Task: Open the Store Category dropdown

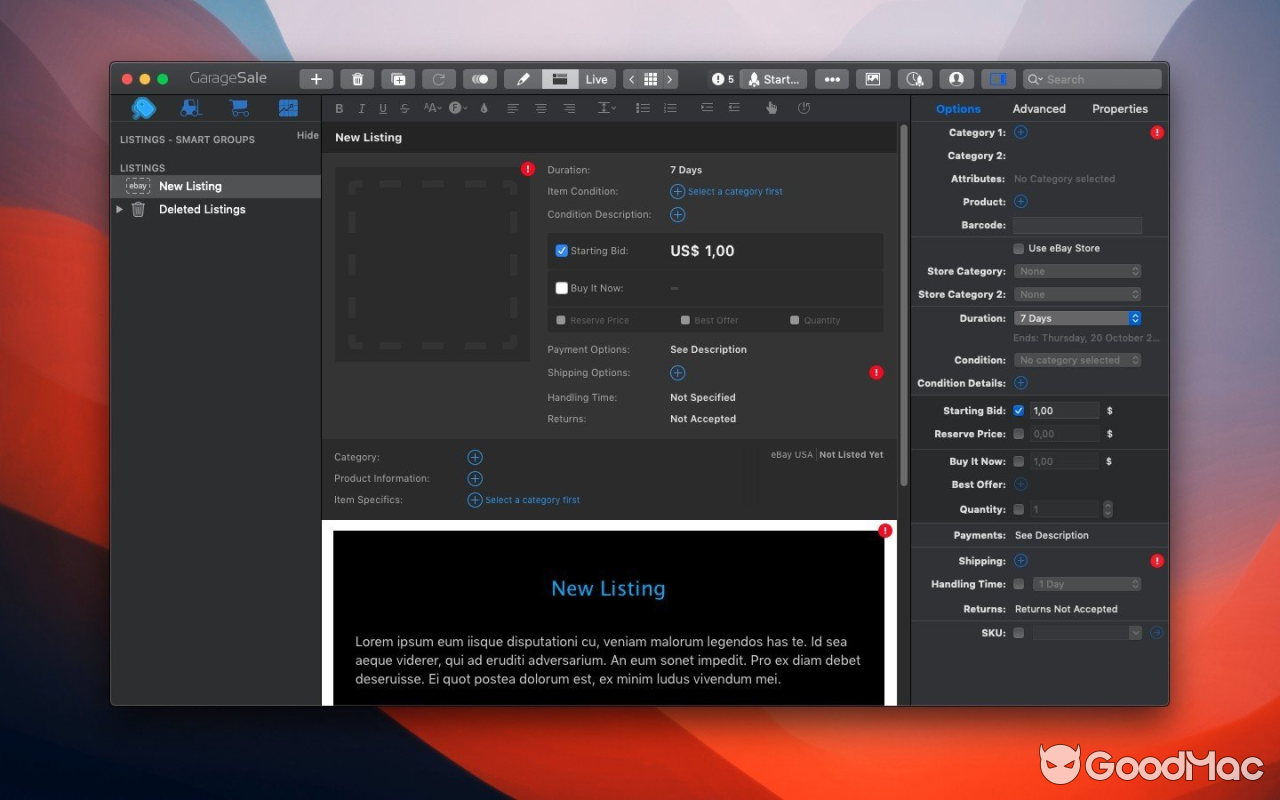Action: (1077, 270)
